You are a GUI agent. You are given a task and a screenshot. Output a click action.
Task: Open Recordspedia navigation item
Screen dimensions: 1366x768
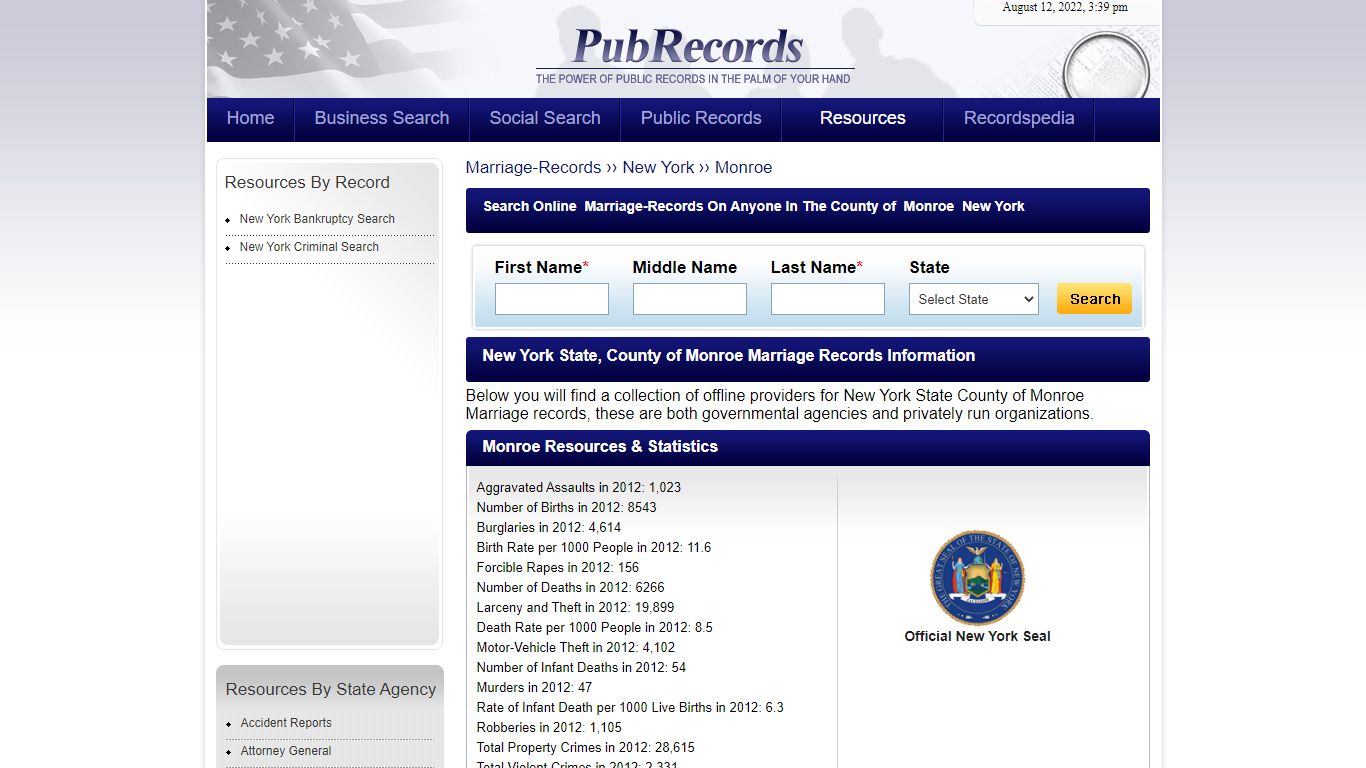click(x=1019, y=118)
